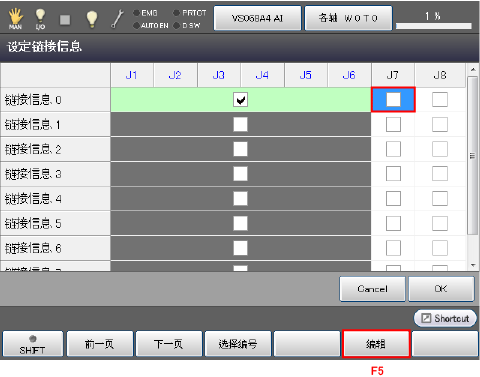Click the 编辑 F5 button
Viewport: 480px width, 377px height.
click(376, 344)
